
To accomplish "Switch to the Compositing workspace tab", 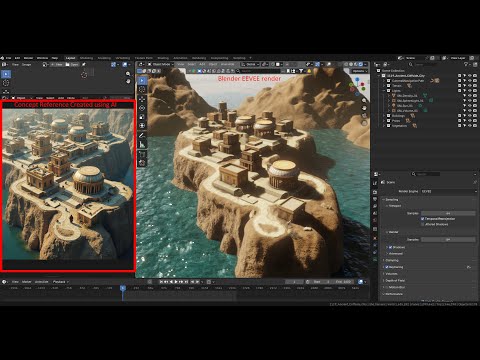I will pyautogui.click(x=219, y=58).
